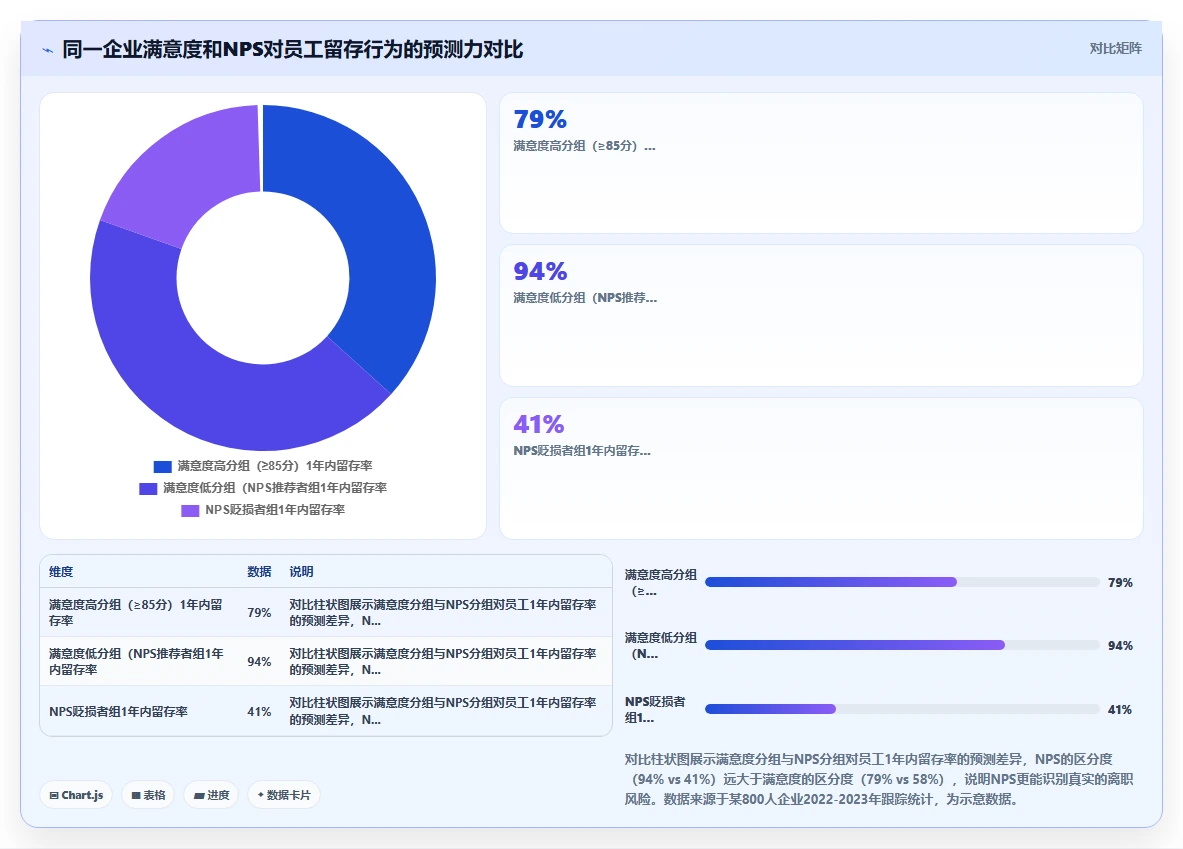Click the 41% value in the table
1183x849 pixels.
pos(259,711)
